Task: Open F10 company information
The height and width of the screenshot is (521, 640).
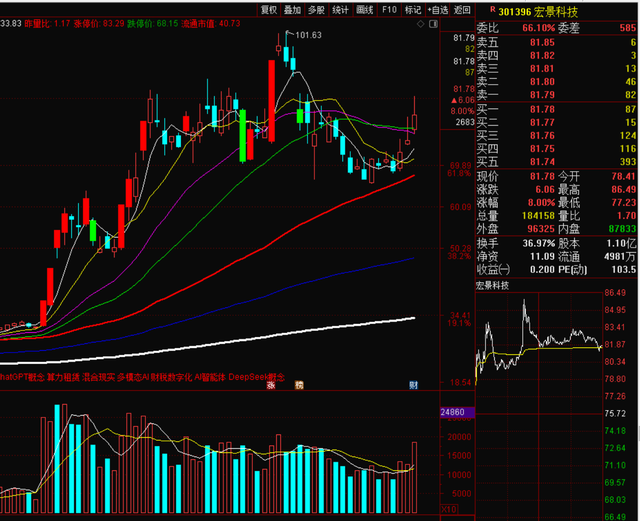Action: (x=389, y=10)
